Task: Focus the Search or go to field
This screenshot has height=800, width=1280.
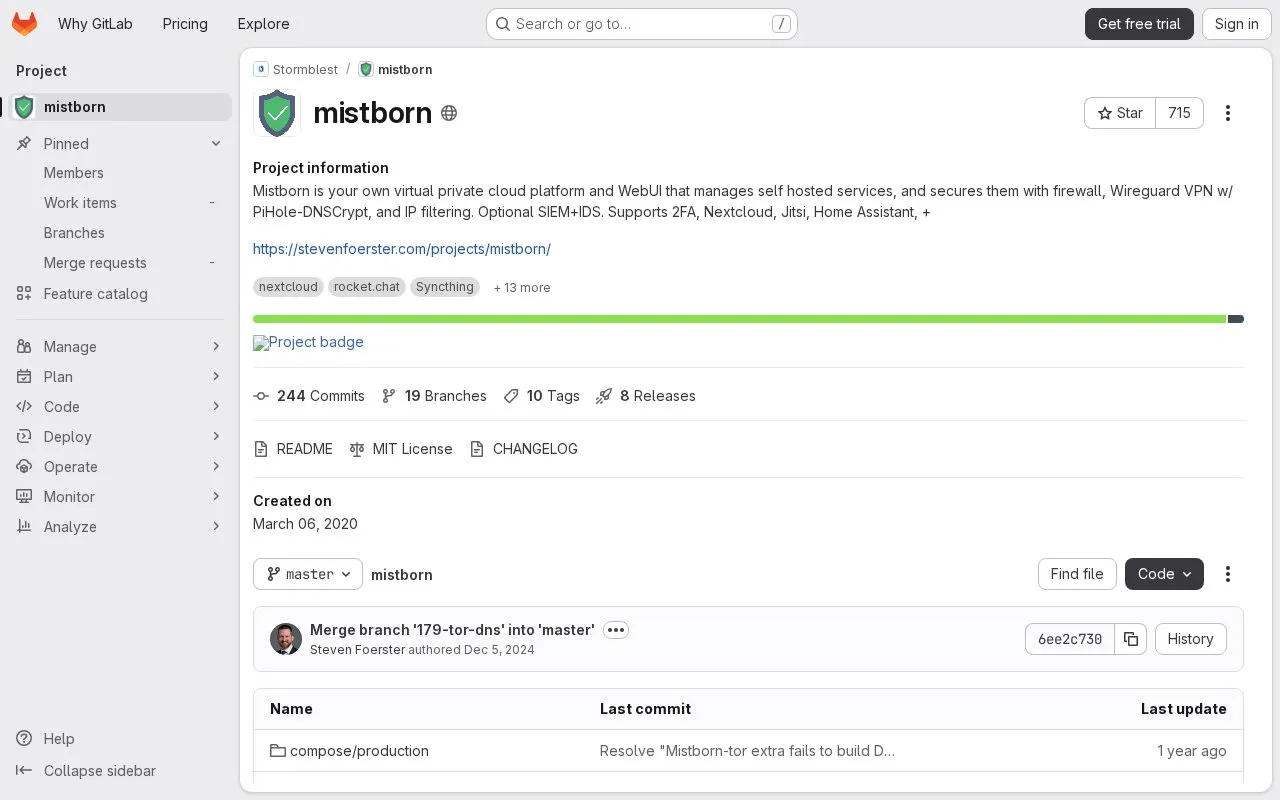Action: point(642,24)
